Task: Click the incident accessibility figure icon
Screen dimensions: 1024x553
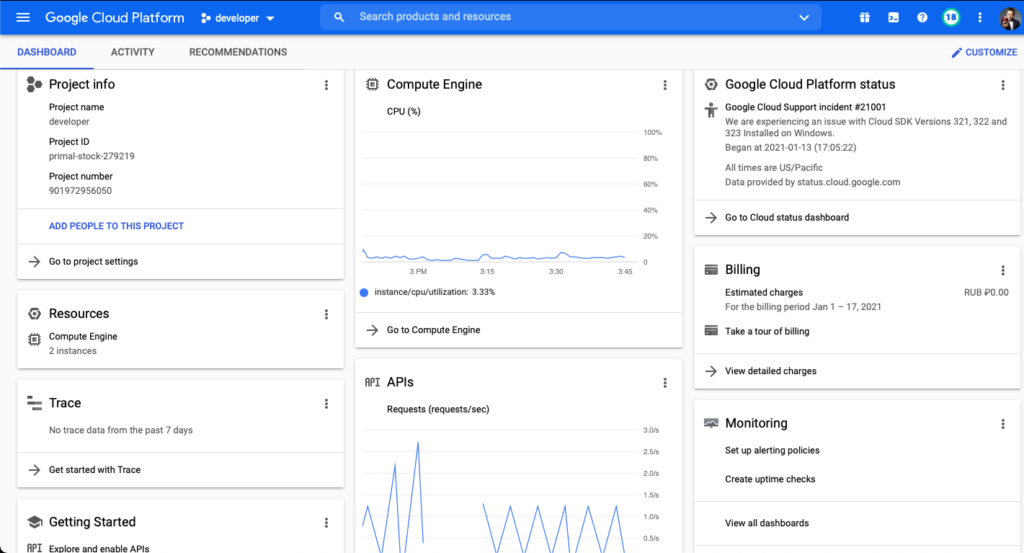Action: pos(711,110)
